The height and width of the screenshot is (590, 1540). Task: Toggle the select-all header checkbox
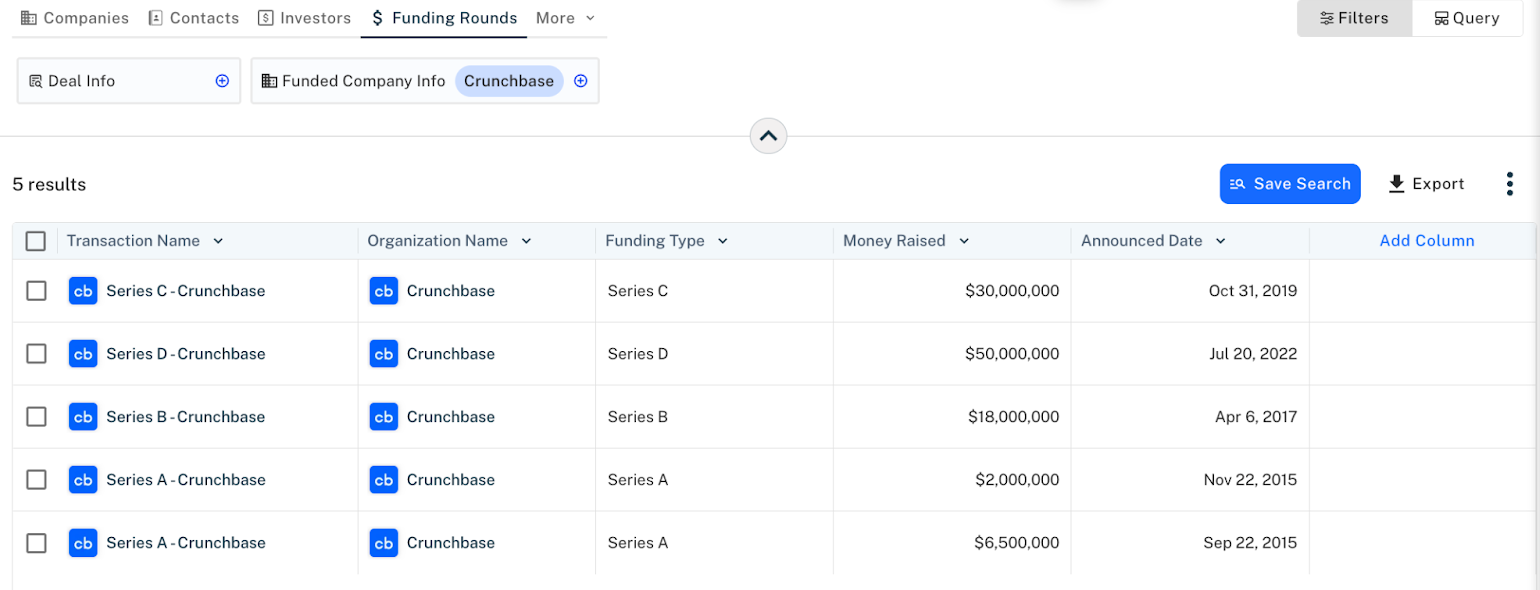click(x=36, y=241)
